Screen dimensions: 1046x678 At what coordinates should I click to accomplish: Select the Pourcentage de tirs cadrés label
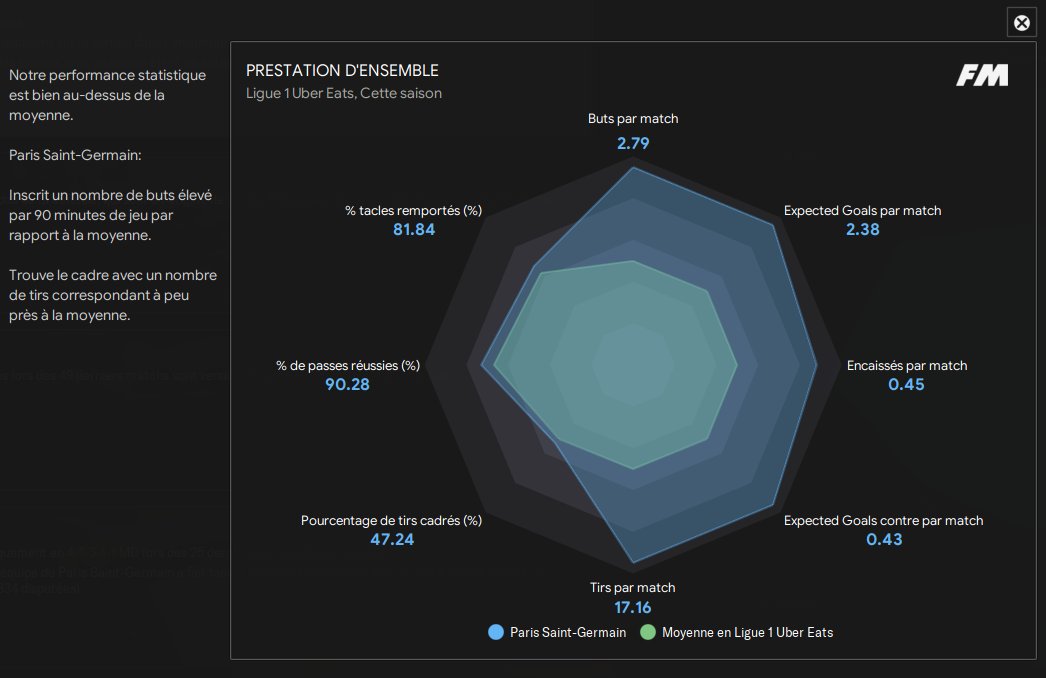(391, 521)
